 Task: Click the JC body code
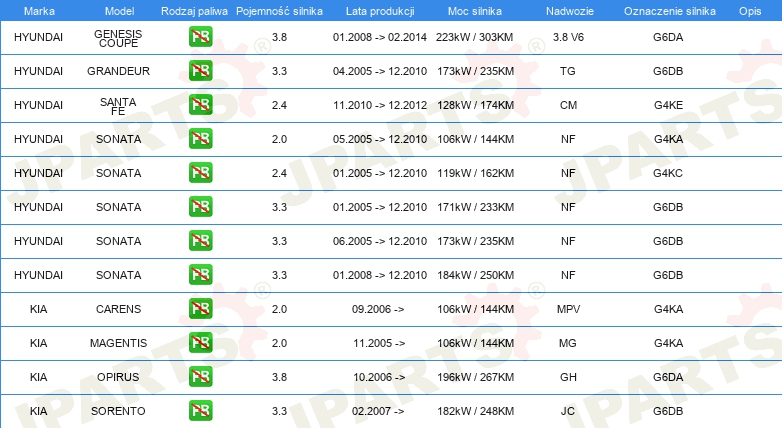click(568, 411)
